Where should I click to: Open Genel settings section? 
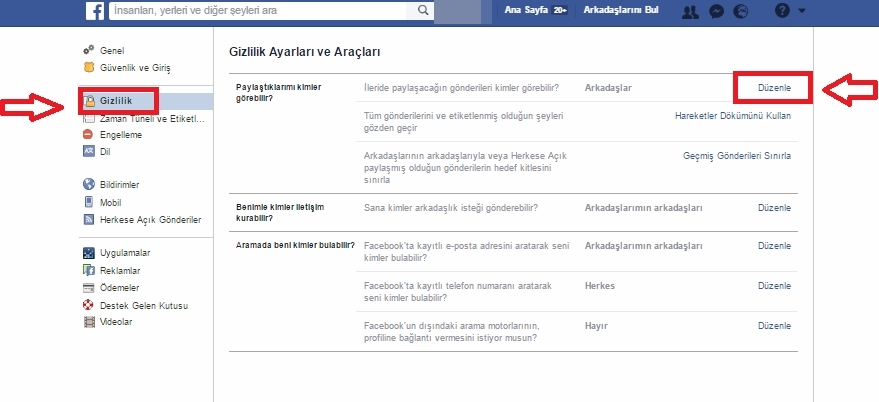pos(112,50)
